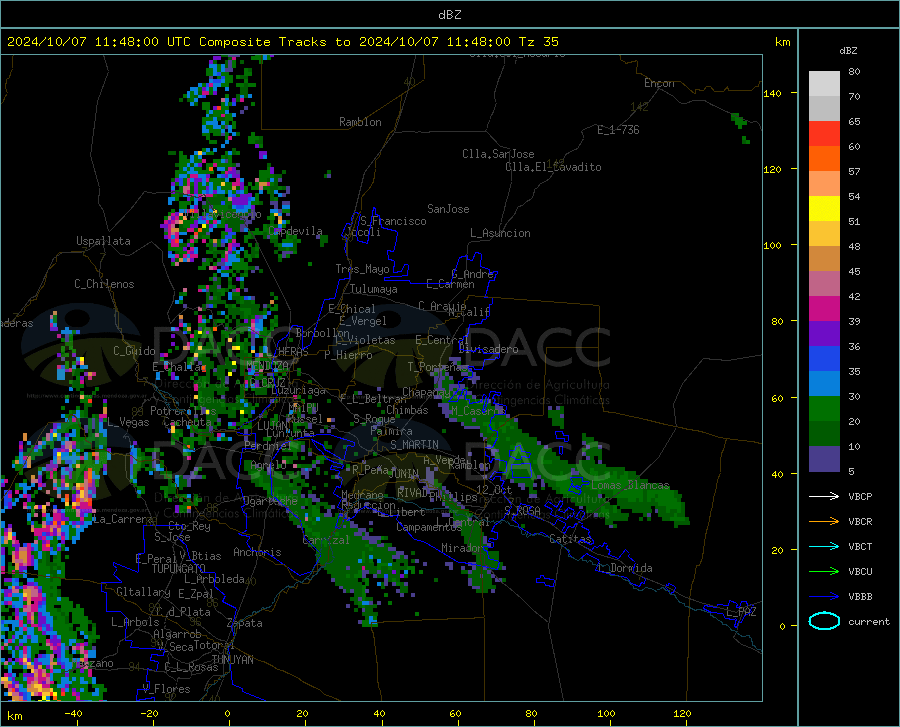Select the 2024/10/07 11:48:00 UTC Composite Tracks header
The image size is (900, 727).
click(282, 42)
